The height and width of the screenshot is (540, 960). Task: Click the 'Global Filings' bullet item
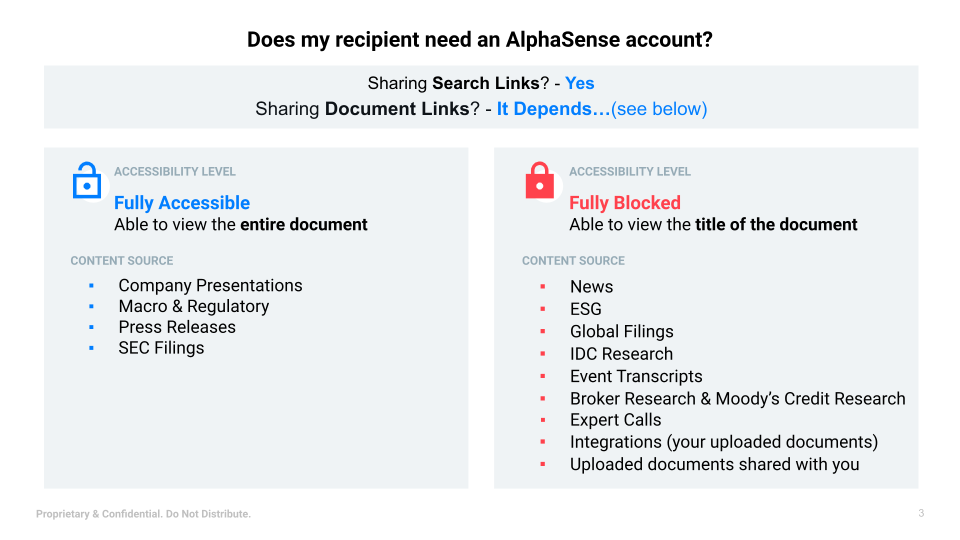[621, 331]
